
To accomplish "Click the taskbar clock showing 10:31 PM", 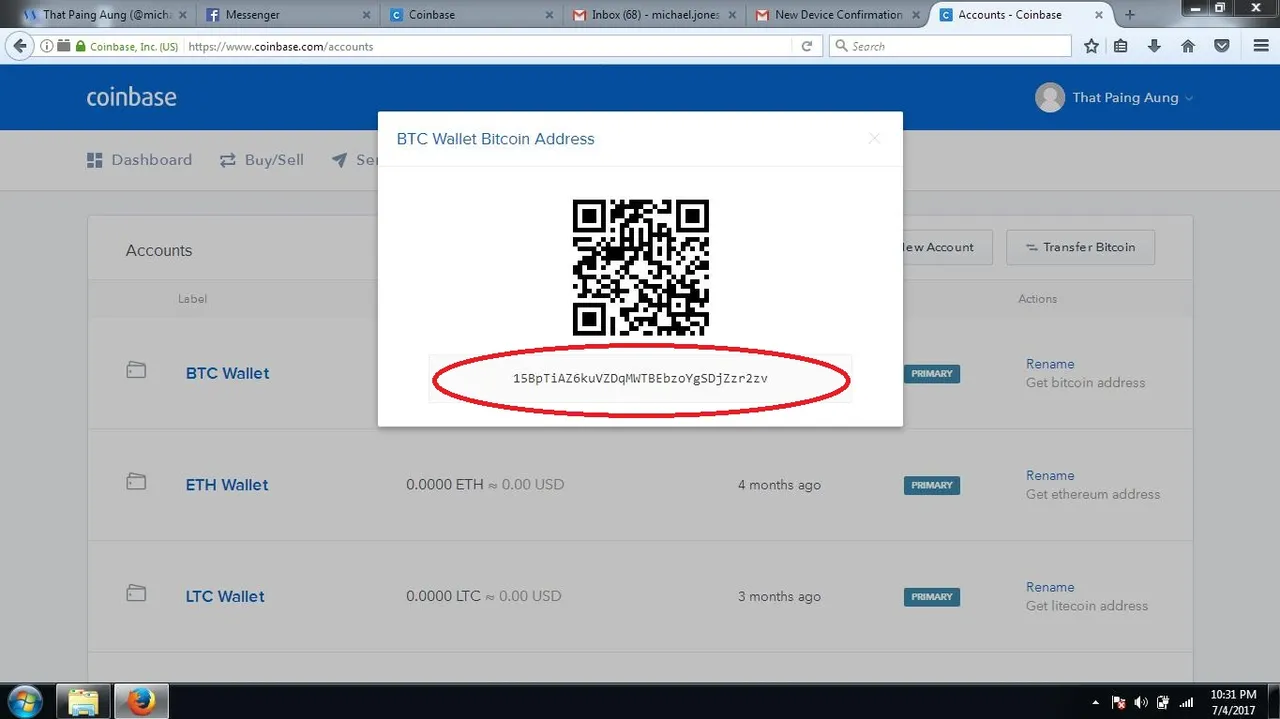I will pyautogui.click(x=1232, y=702).
